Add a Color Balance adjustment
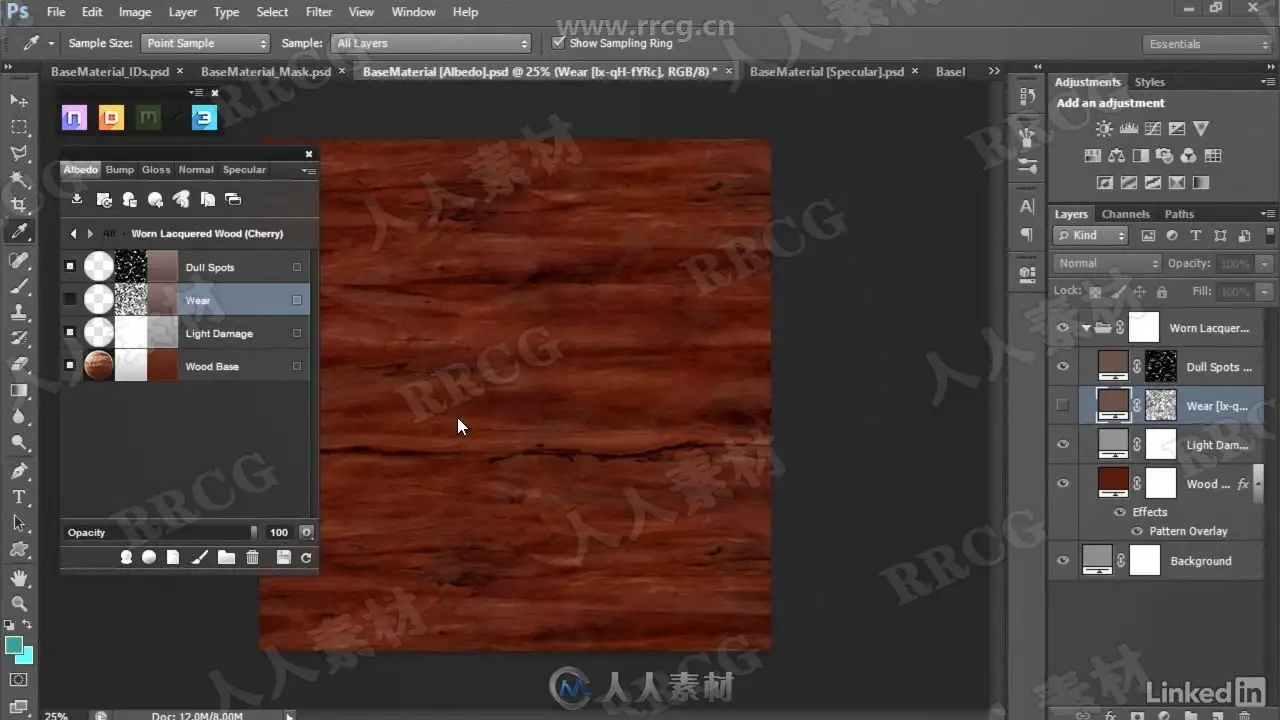Screen dimensions: 1280x720 point(1116,156)
